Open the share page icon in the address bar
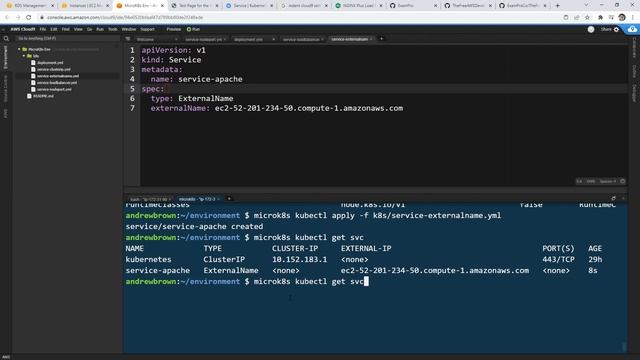Viewport: 640px width, 360px height. pos(576,18)
